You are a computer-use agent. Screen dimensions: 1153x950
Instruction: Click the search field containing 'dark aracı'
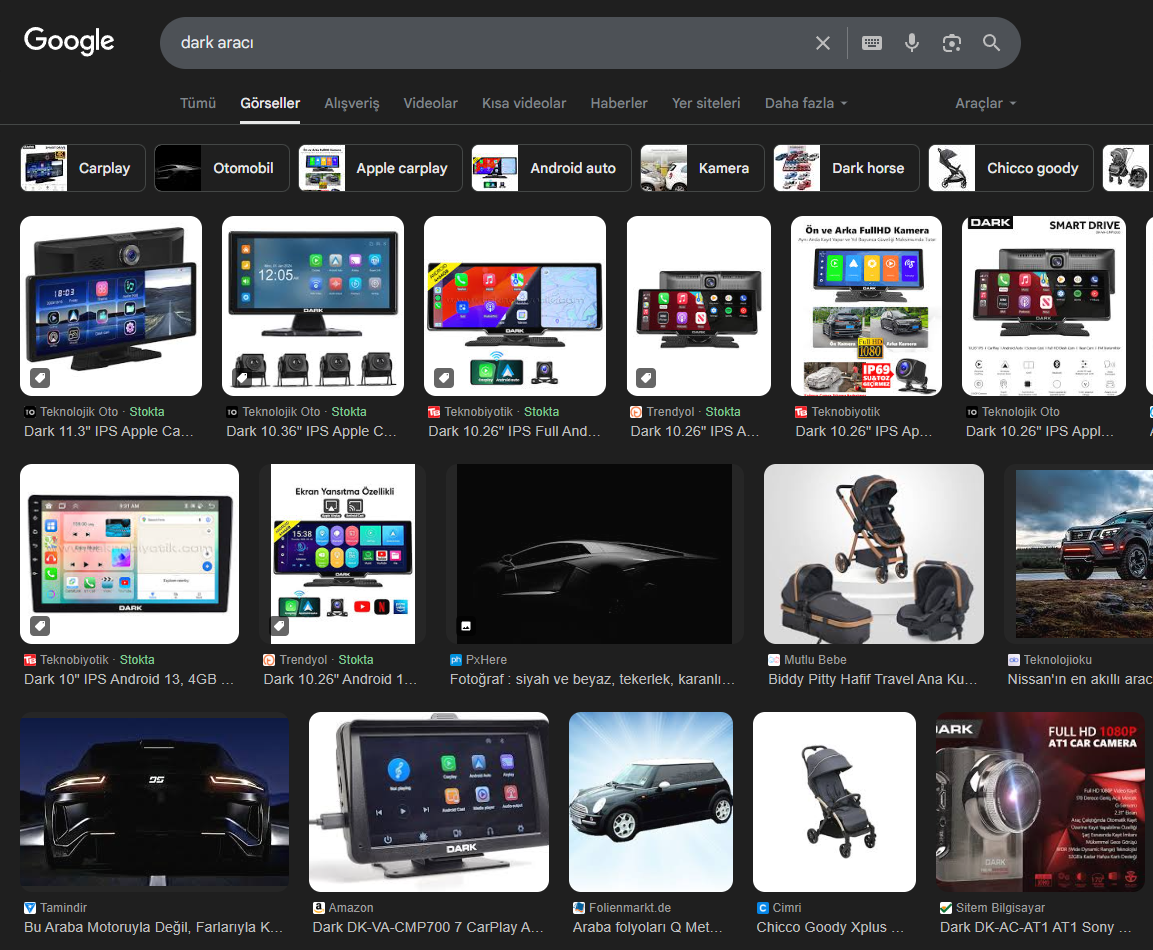[x=485, y=43]
